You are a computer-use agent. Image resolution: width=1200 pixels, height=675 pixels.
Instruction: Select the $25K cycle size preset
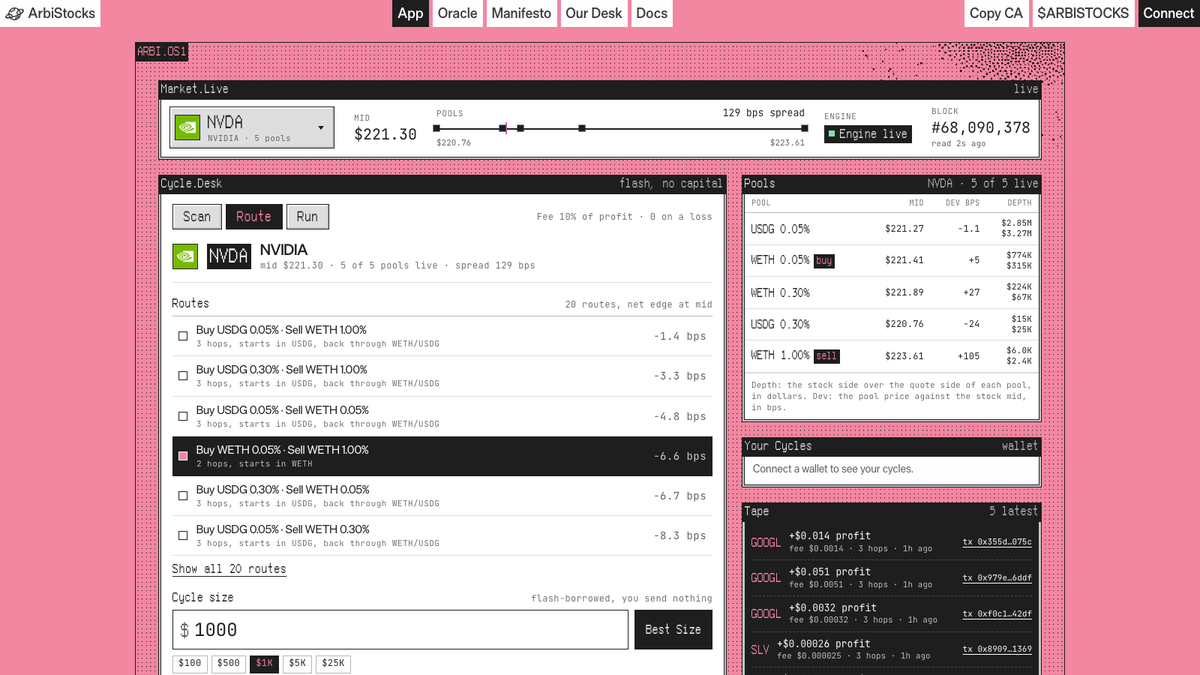click(334, 663)
